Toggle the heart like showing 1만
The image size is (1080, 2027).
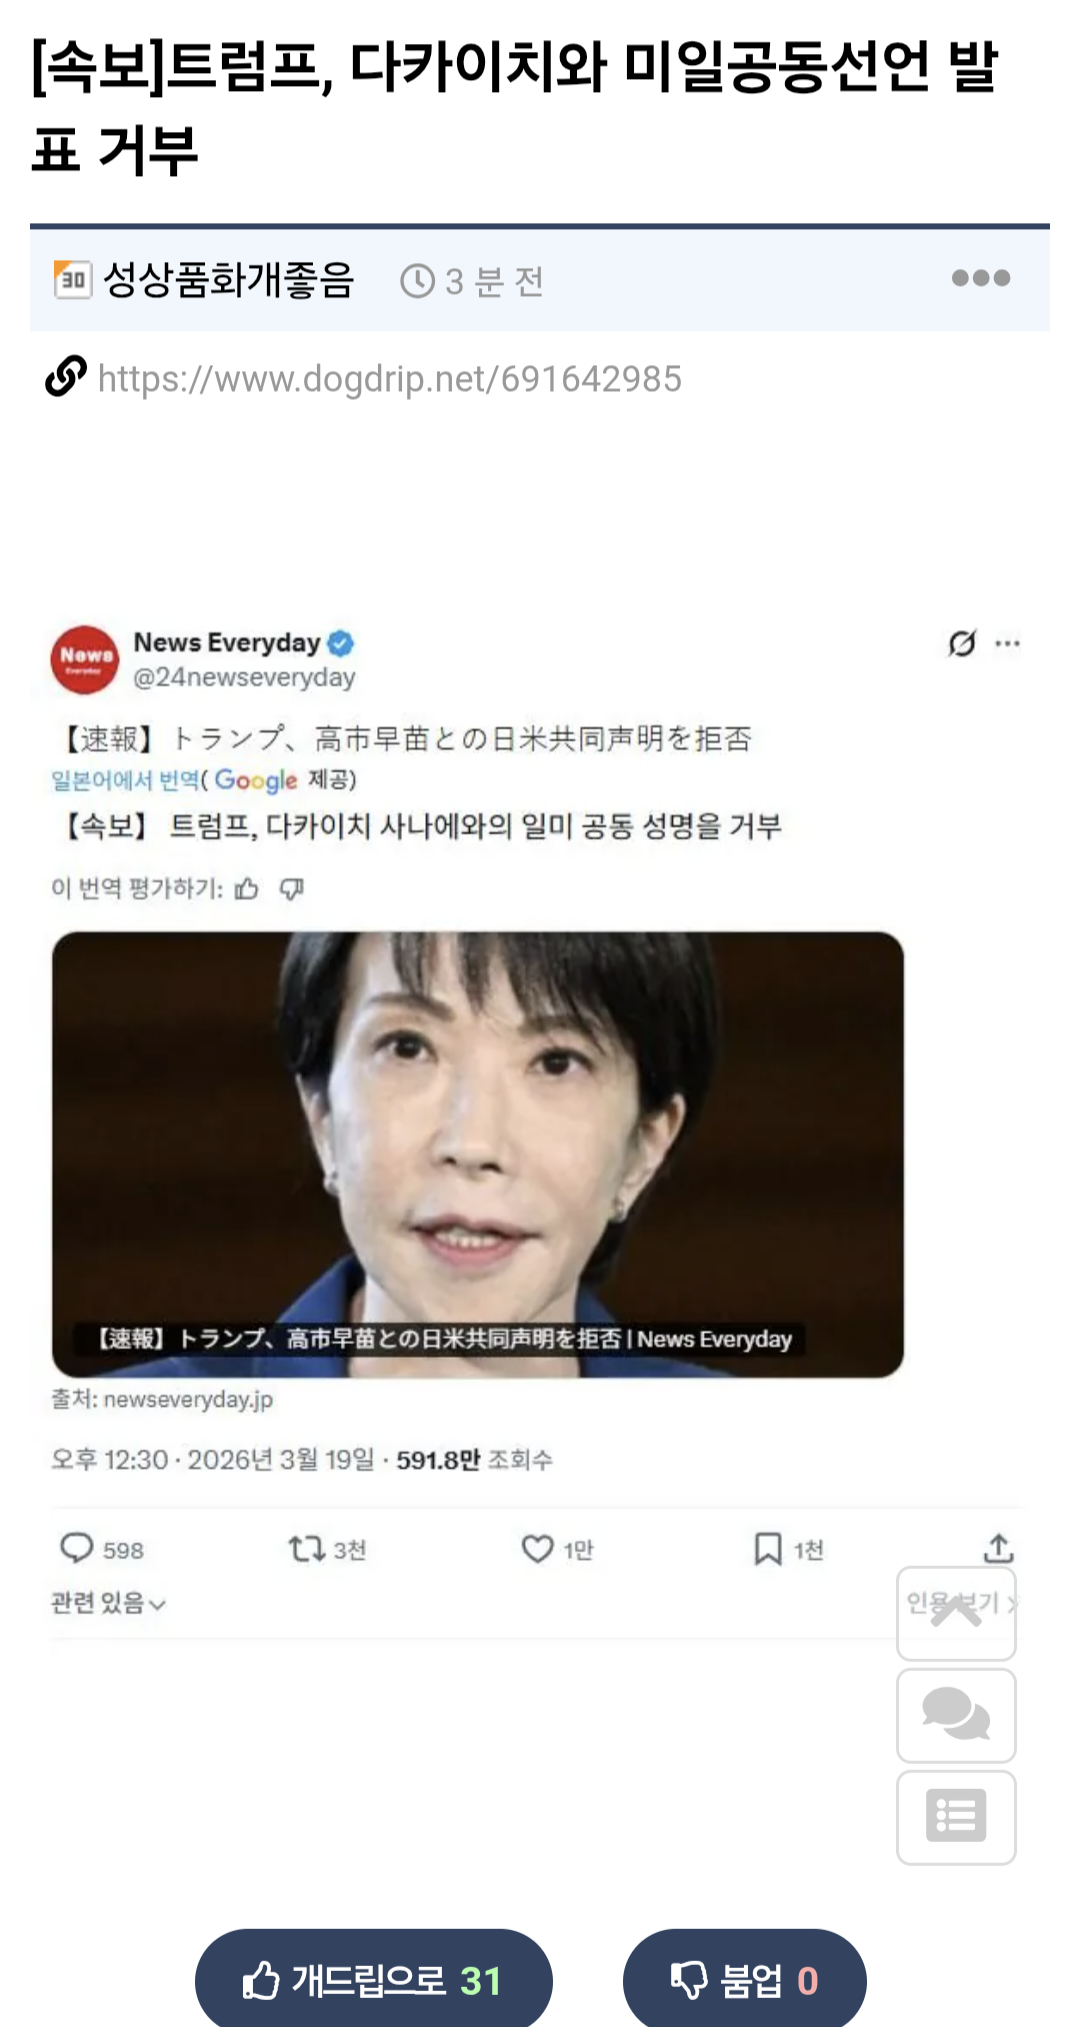[x=537, y=1549]
